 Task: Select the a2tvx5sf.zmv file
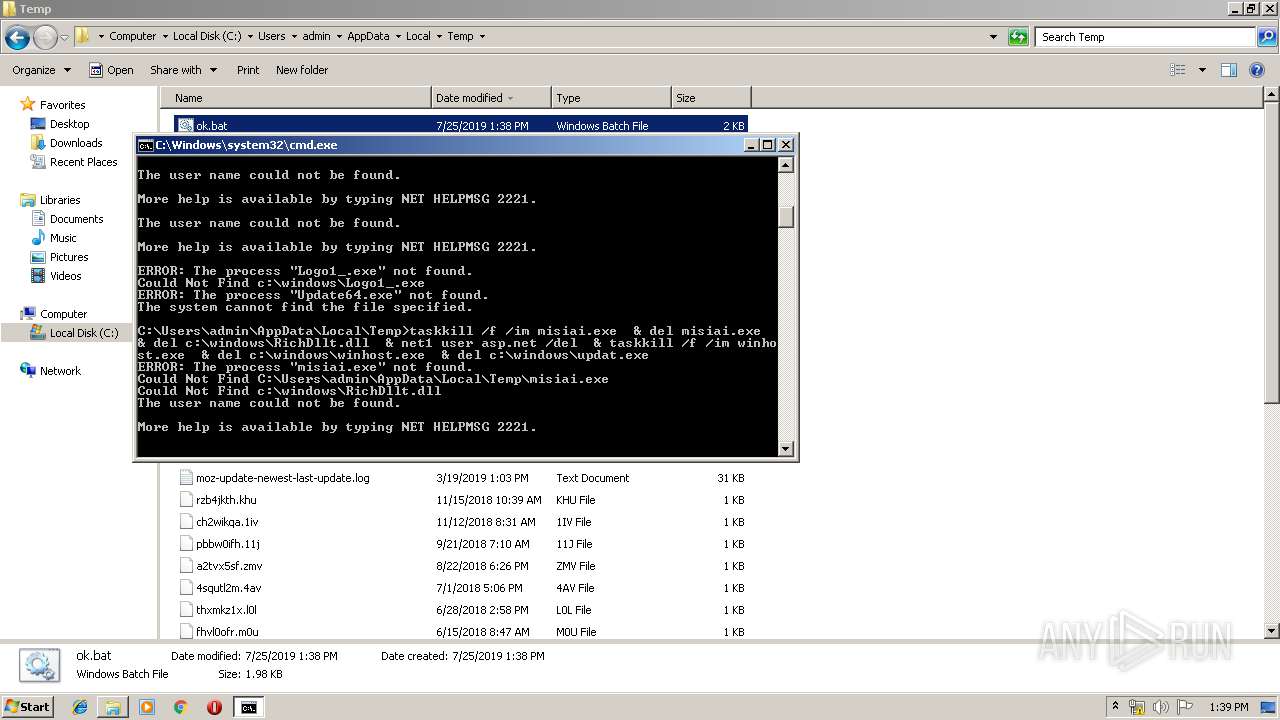[x=461, y=566]
